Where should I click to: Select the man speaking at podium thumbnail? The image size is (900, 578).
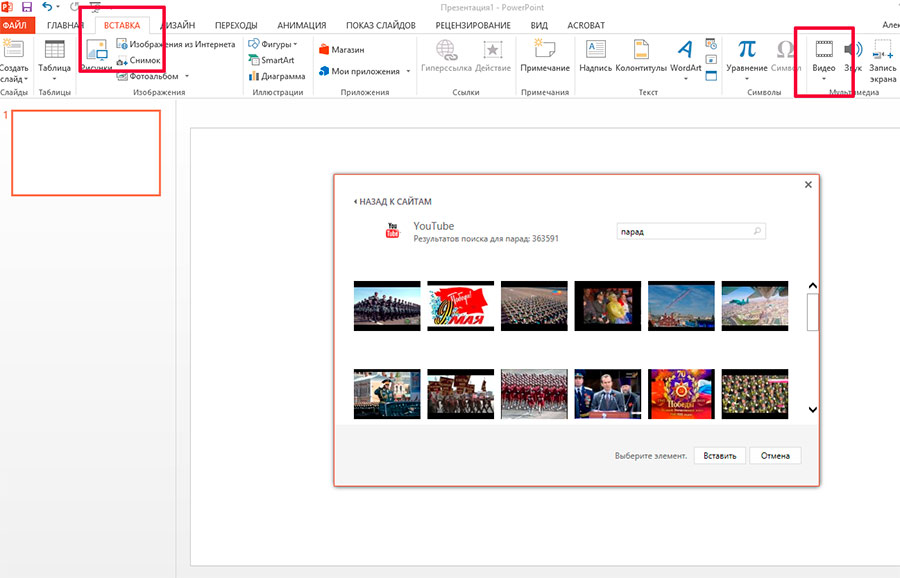click(607, 394)
